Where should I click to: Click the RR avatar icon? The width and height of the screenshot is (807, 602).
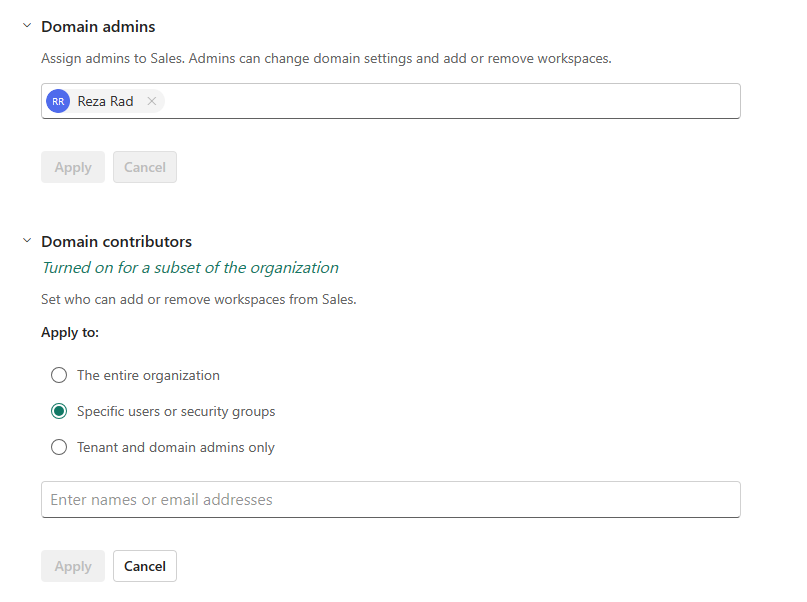point(58,101)
